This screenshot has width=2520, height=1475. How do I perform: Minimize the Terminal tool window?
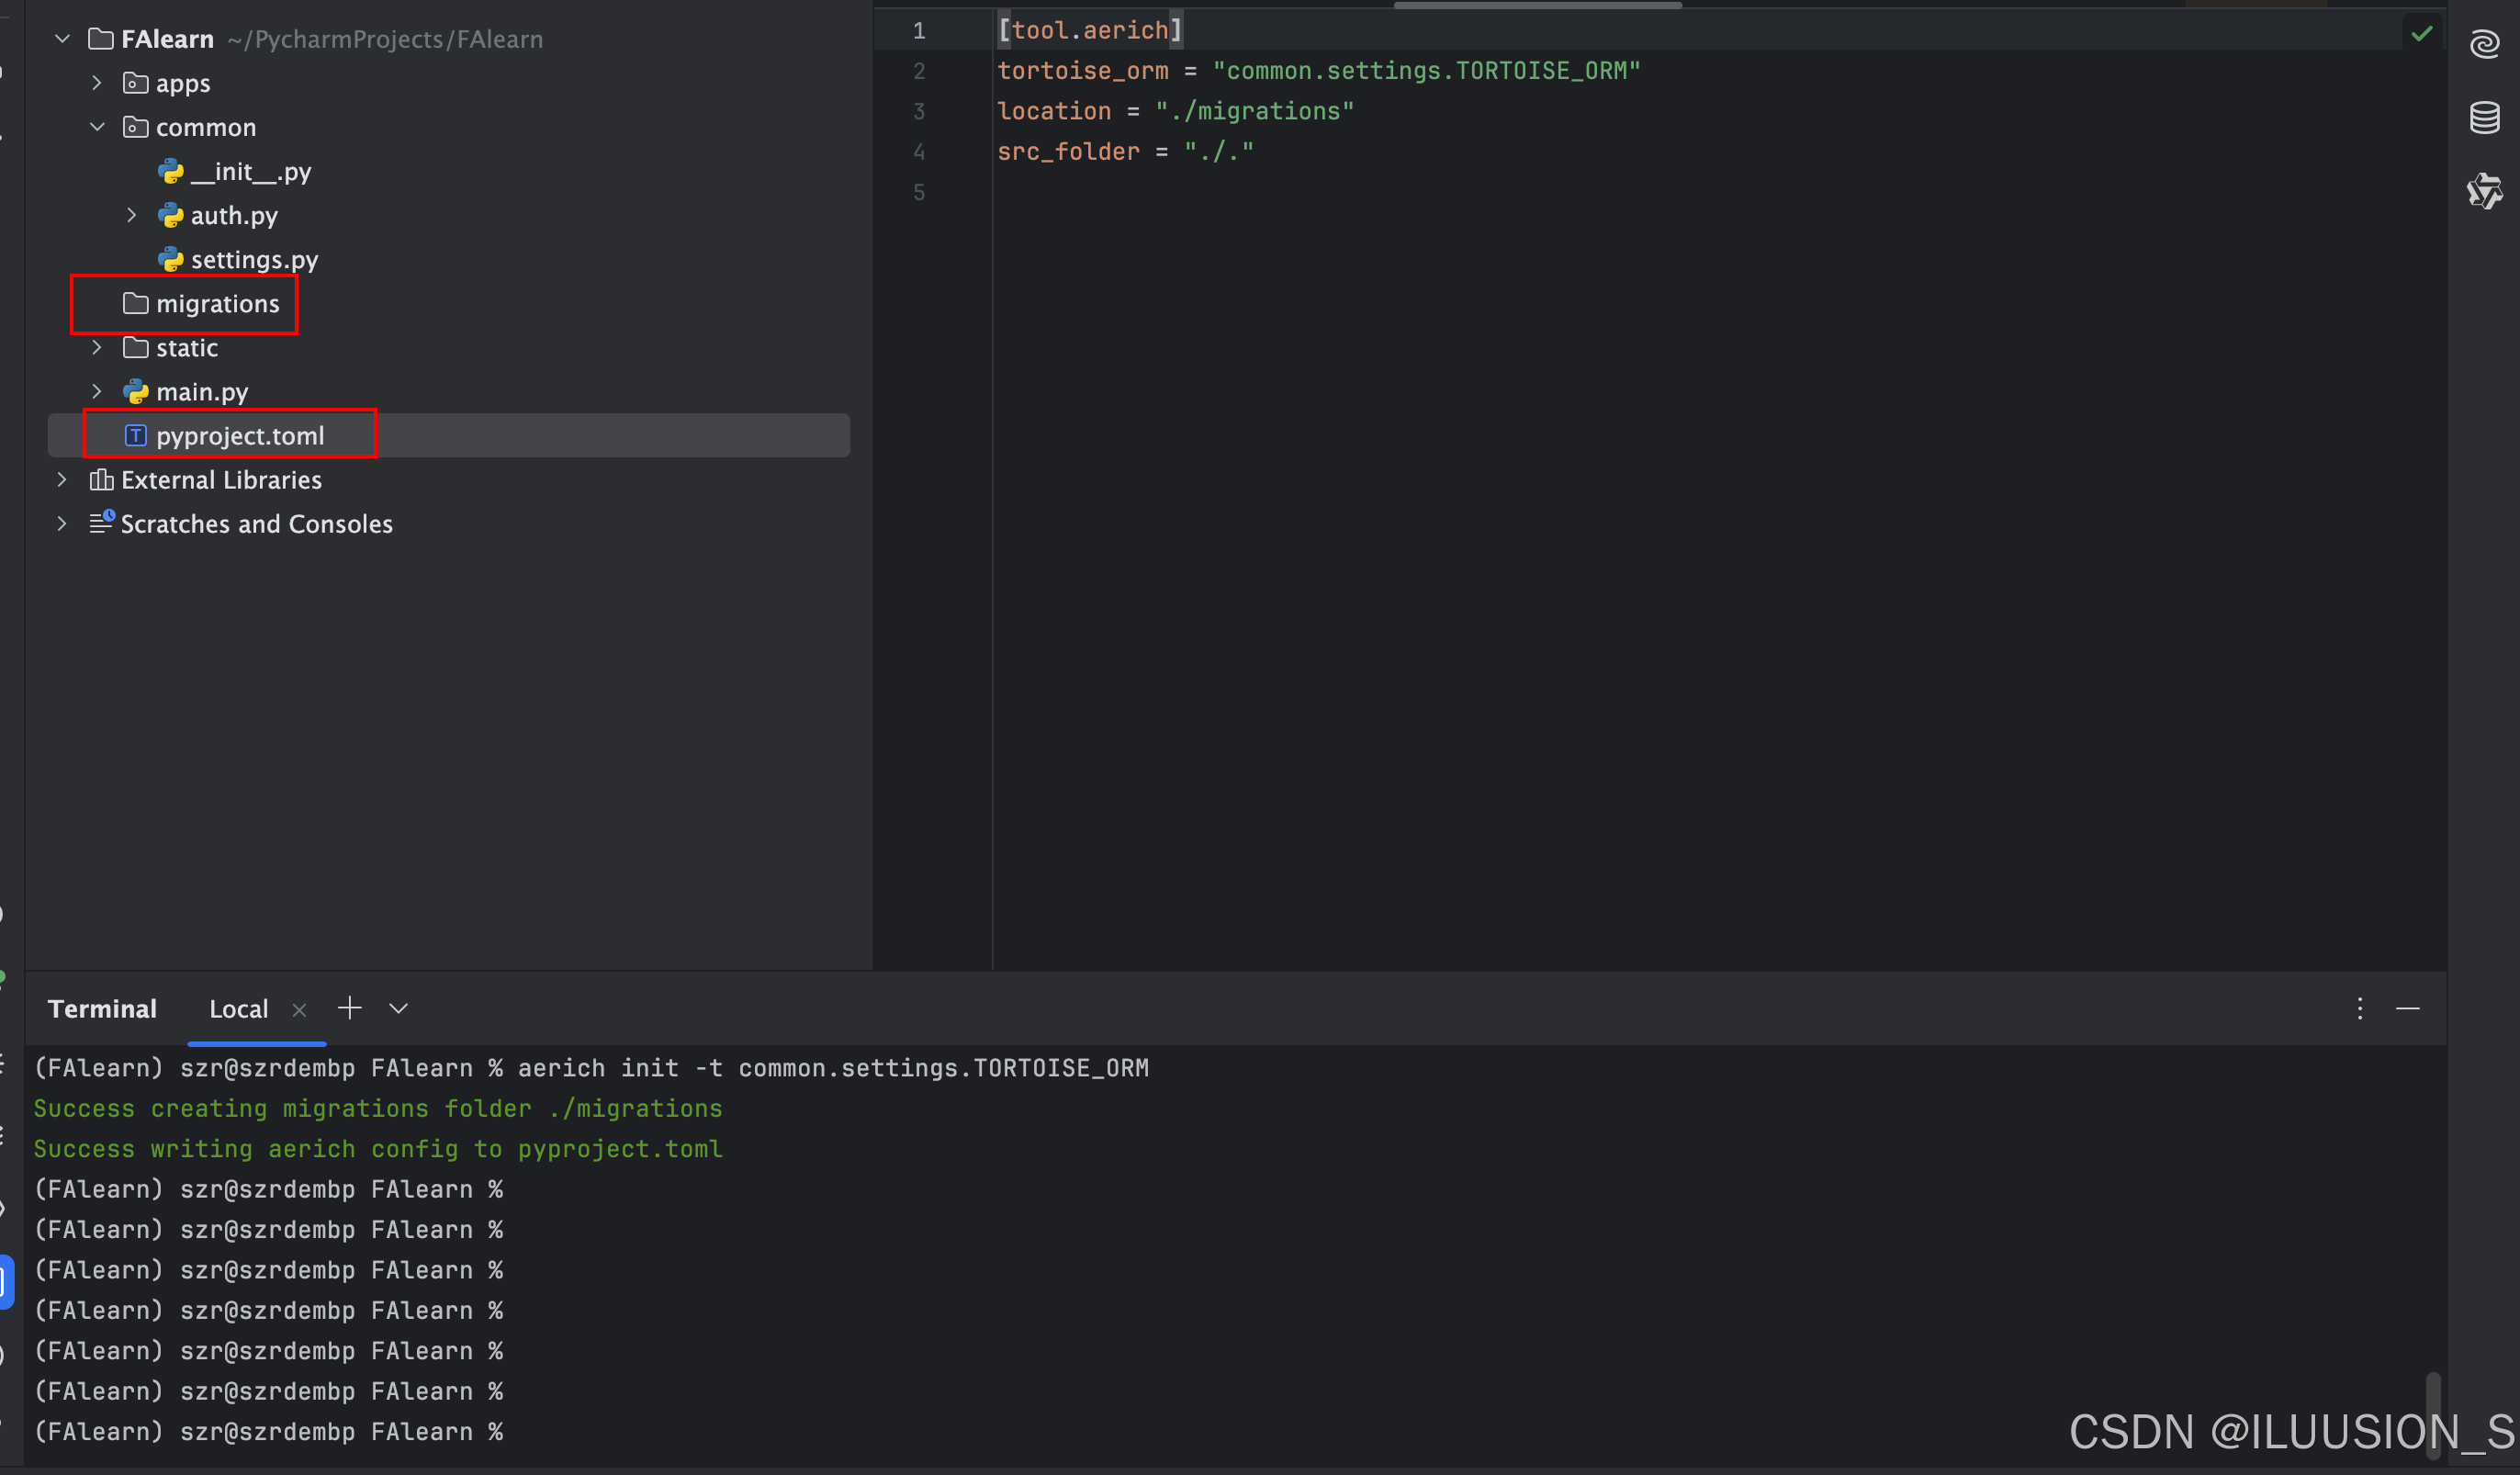(2407, 1008)
